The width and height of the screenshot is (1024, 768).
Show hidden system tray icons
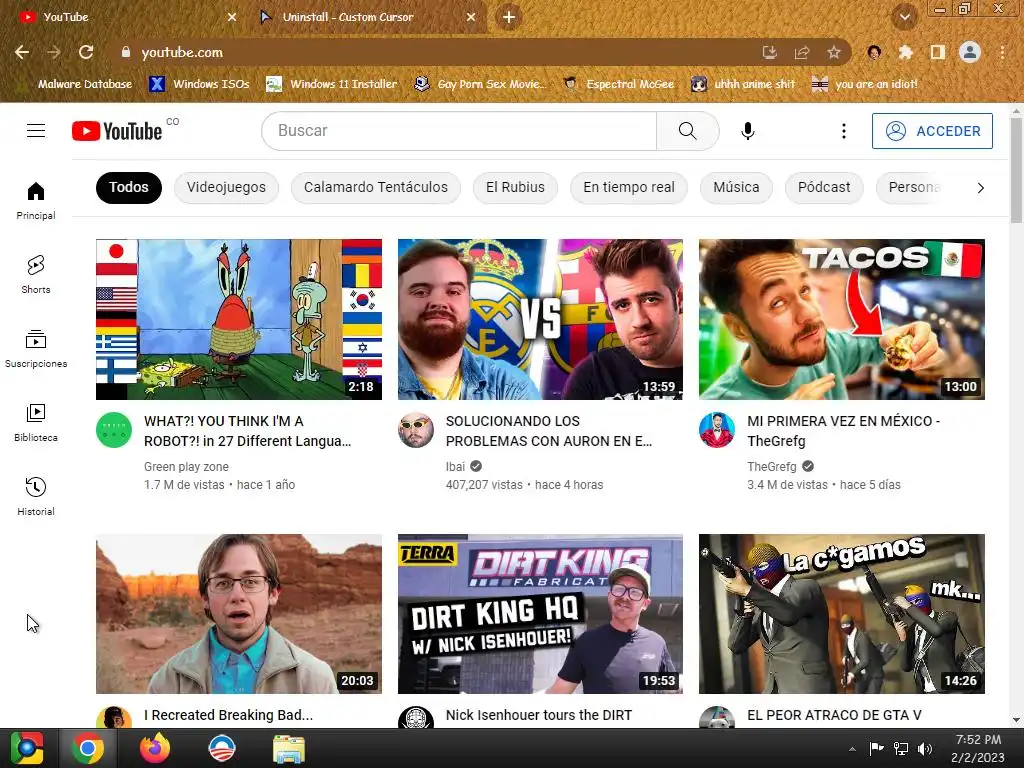click(x=852, y=749)
